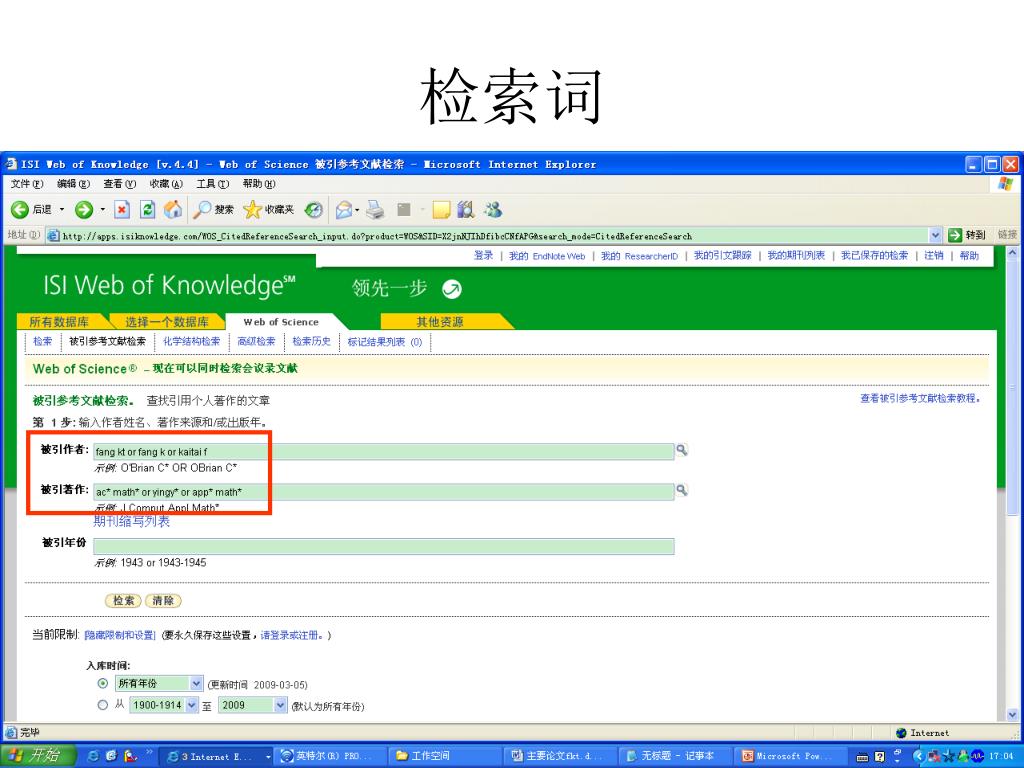Open 查看被引参考文献检索教程 link
This screenshot has width=1024, height=768.
[x=920, y=398]
